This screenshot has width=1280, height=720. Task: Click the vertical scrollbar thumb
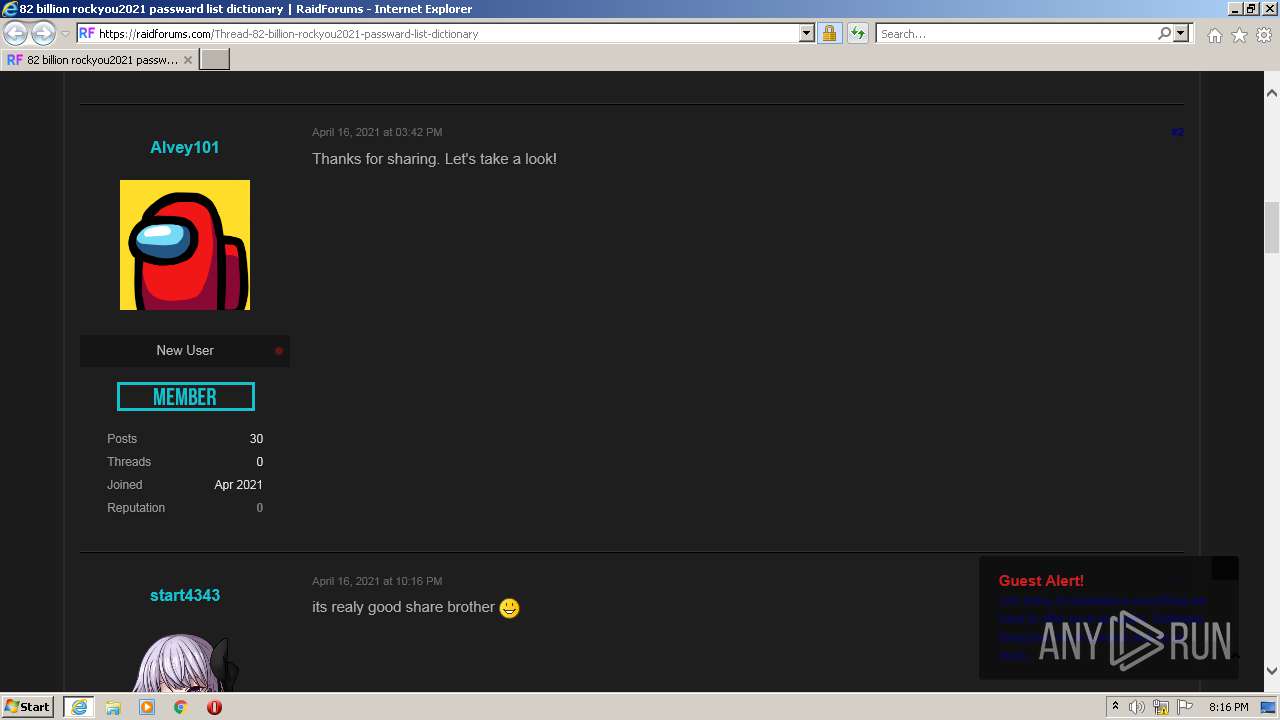coord(1272,227)
